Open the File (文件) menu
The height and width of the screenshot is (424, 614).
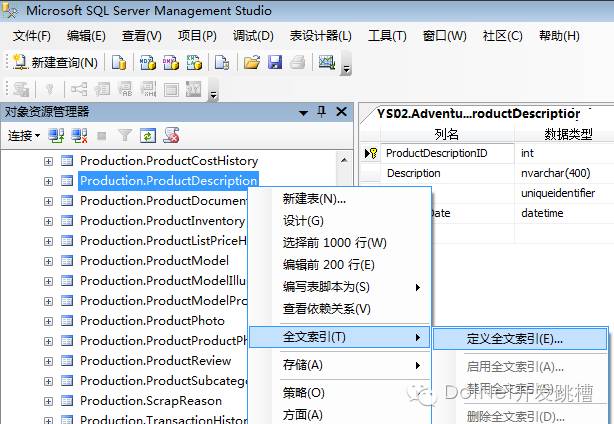(x=32, y=36)
